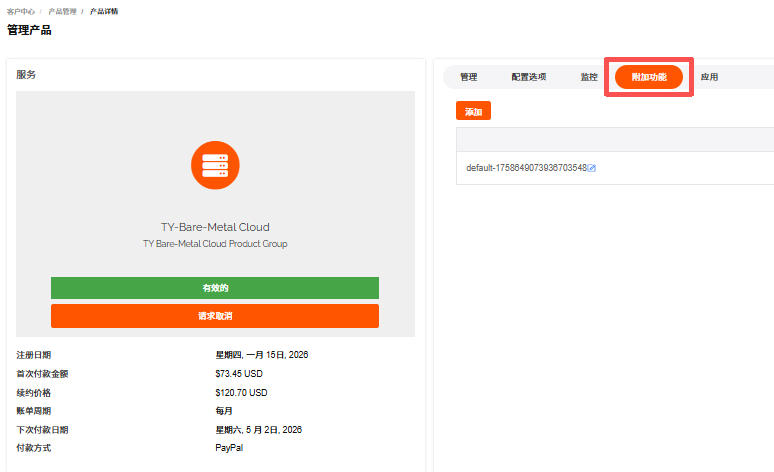Open the 管理 tab
This screenshot has width=774, height=472.
pyautogui.click(x=468, y=77)
